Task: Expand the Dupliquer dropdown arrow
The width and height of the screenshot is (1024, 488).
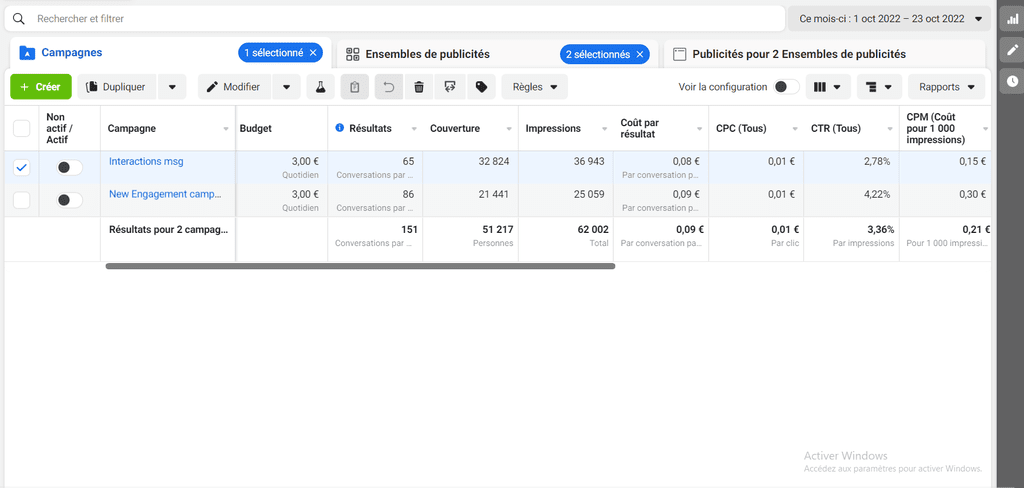Action: coord(172,87)
